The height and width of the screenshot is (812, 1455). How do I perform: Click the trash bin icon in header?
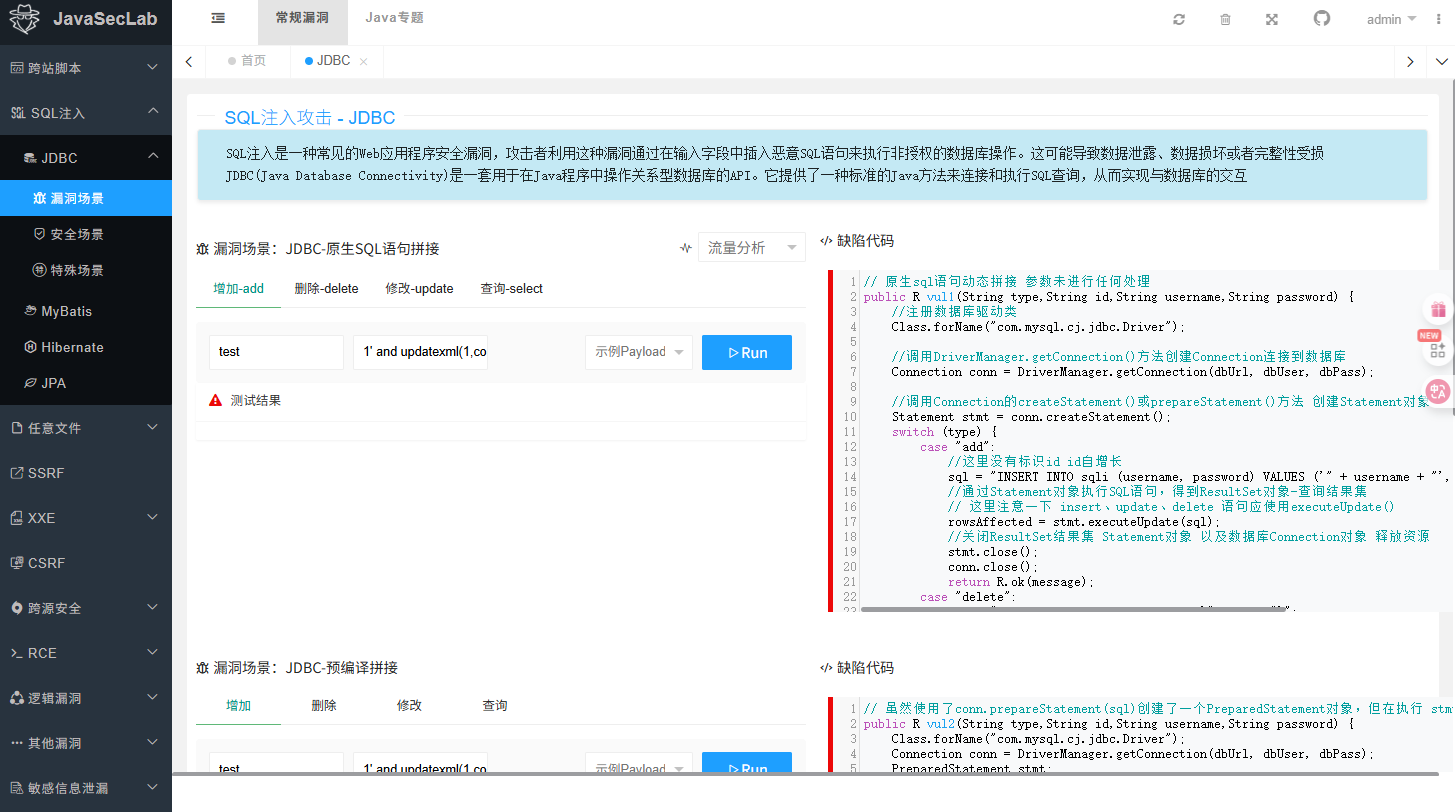(1225, 19)
